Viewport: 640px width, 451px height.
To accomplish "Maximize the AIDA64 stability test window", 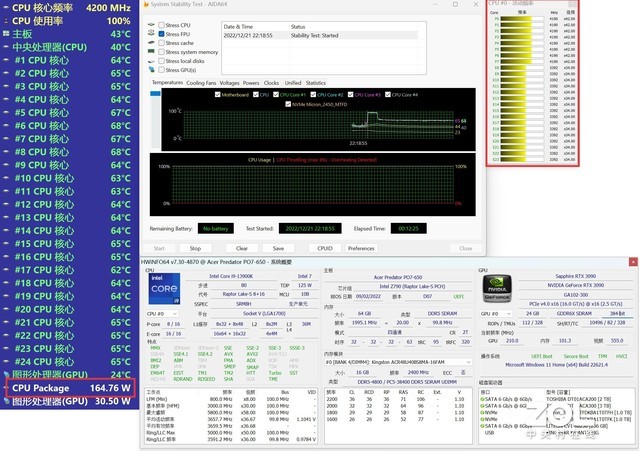I will (x=456, y=4).
